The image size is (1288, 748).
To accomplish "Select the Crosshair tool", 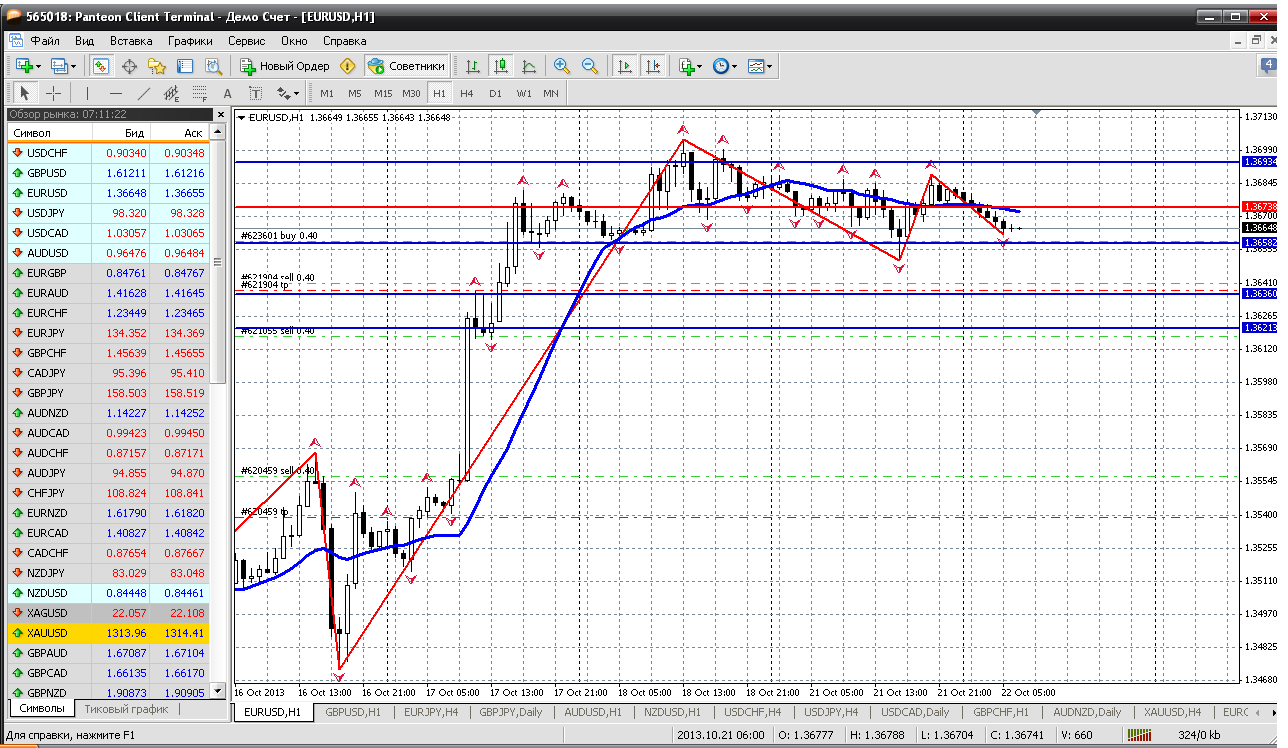I will [x=53, y=93].
